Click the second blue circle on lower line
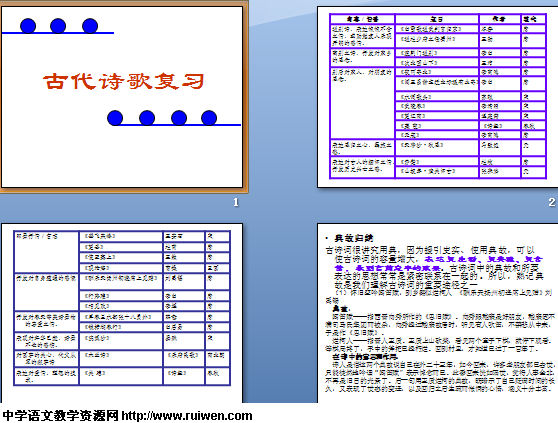Screen dimensions: 558x423 (x=147, y=118)
